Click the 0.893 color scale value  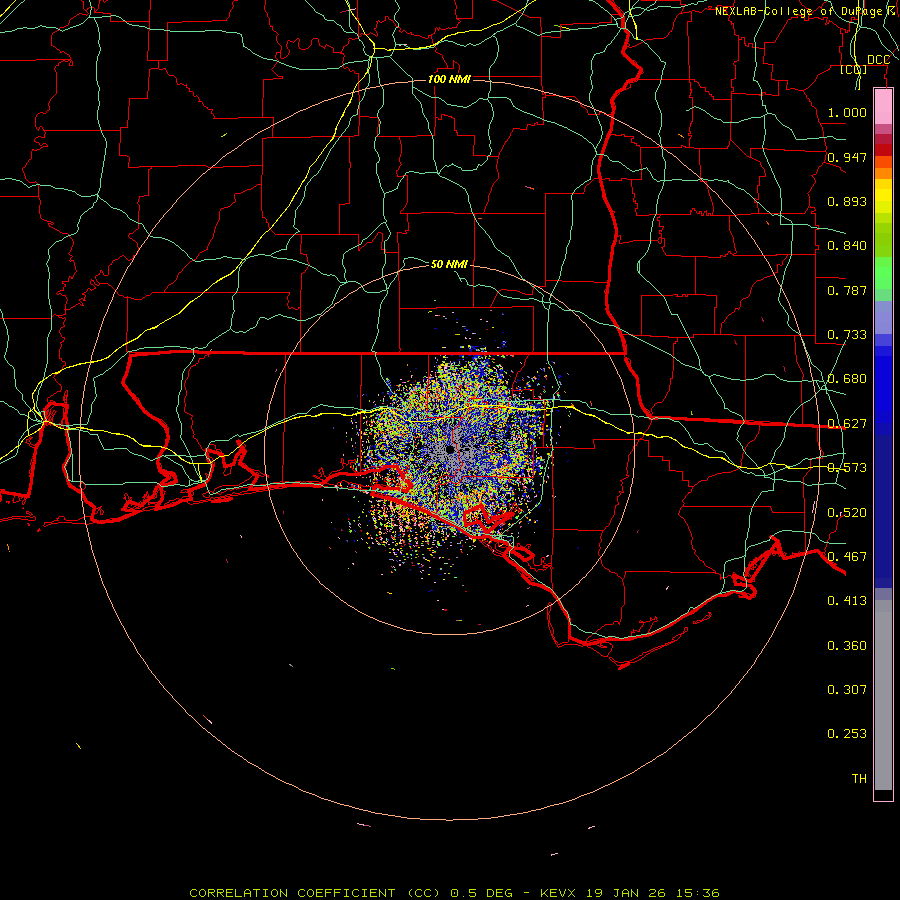tap(847, 201)
